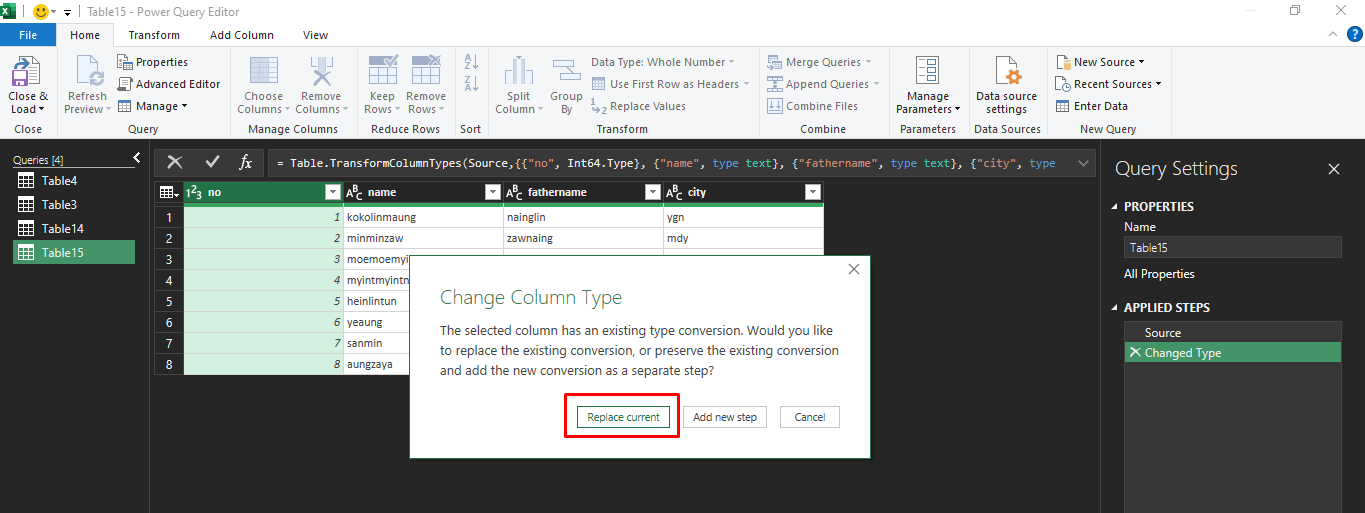
Task: Click Cancel in the Change Column Type dialog
Action: click(x=810, y=417)
